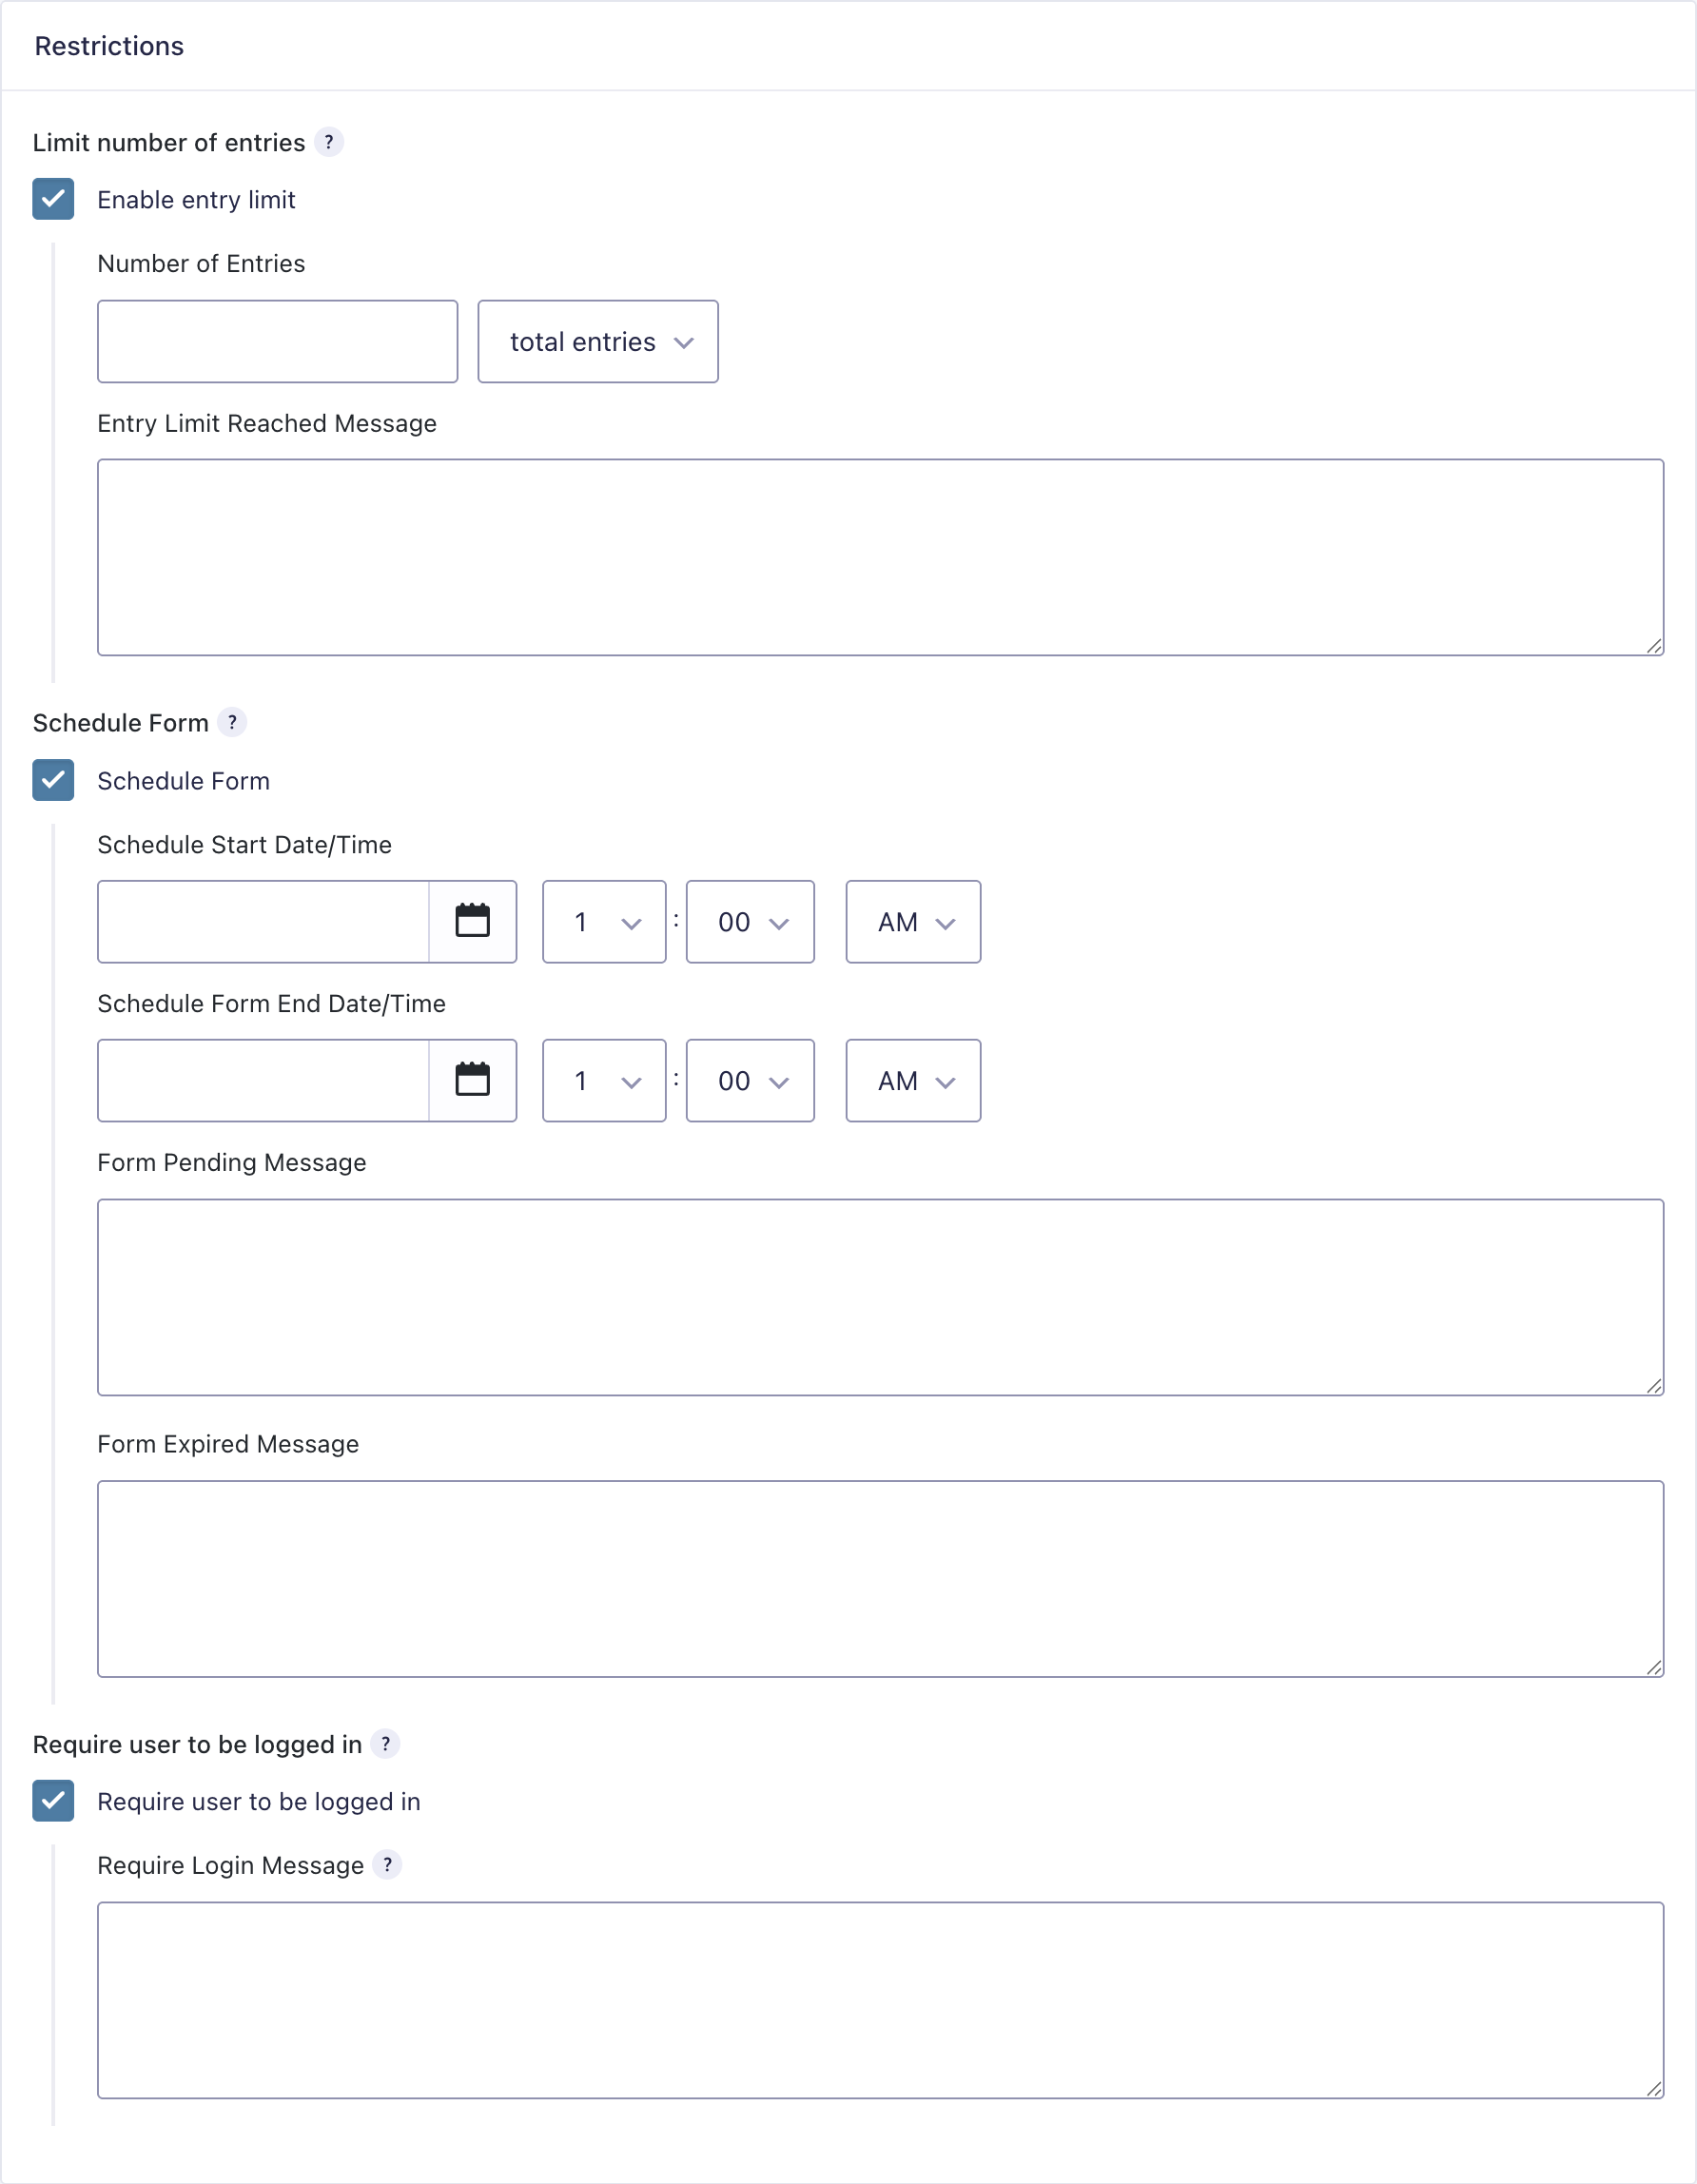Open help for Require Login Message
1697x2184 pixels.
[x=389, y=1864]
